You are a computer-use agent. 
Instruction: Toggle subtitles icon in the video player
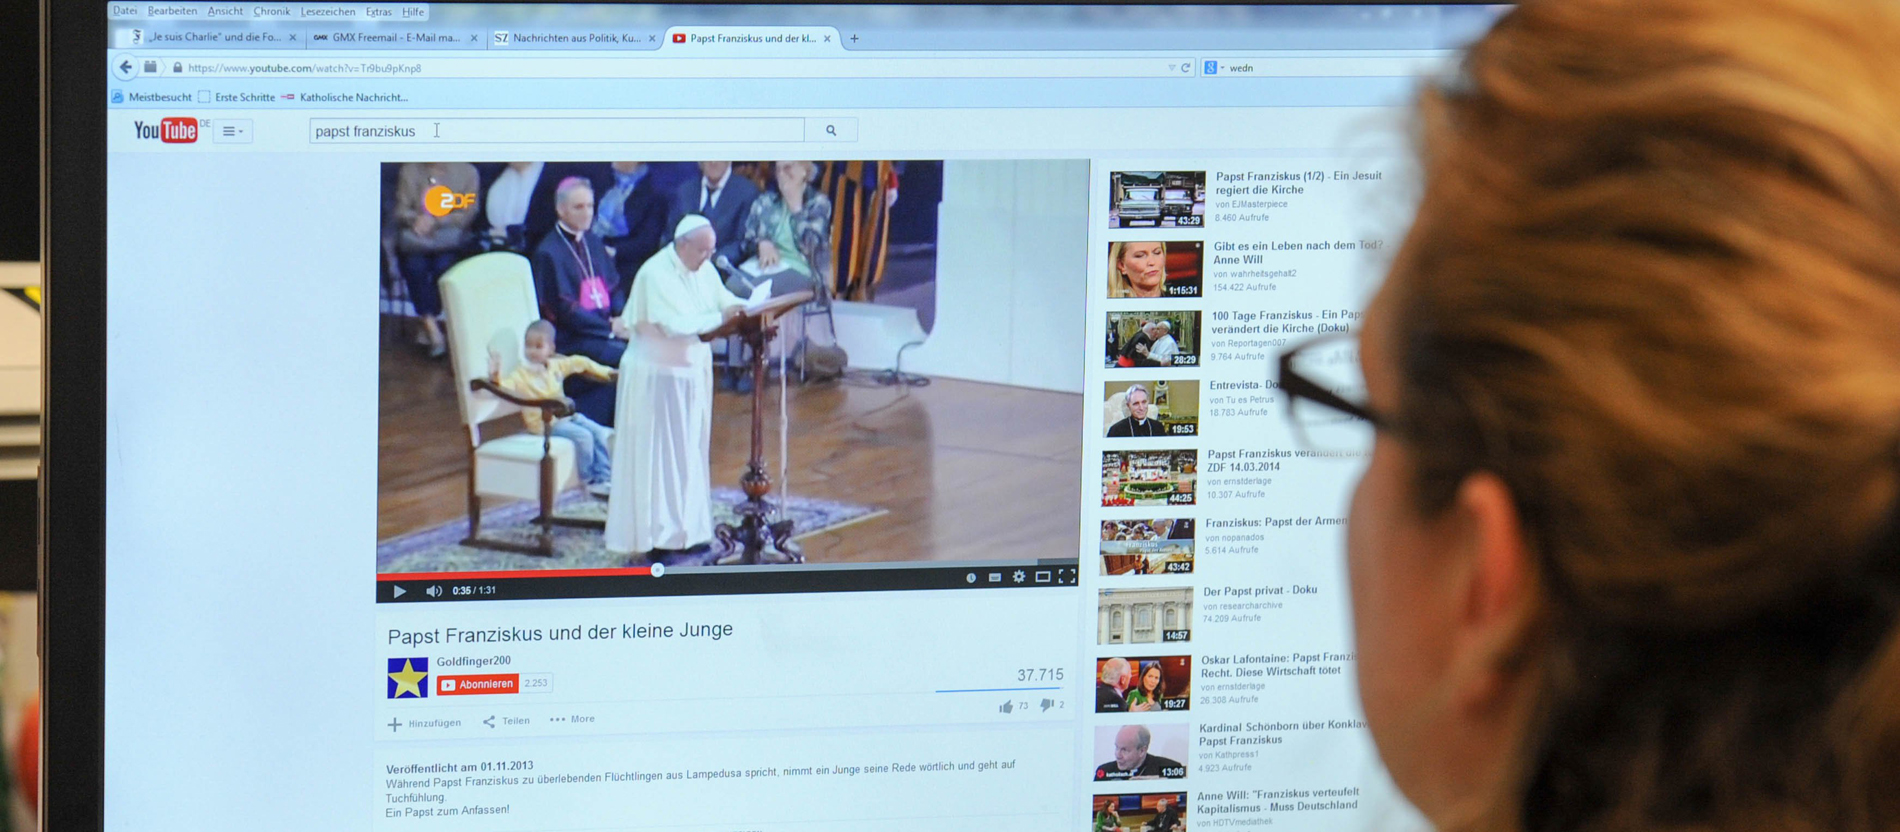(994, 578)
